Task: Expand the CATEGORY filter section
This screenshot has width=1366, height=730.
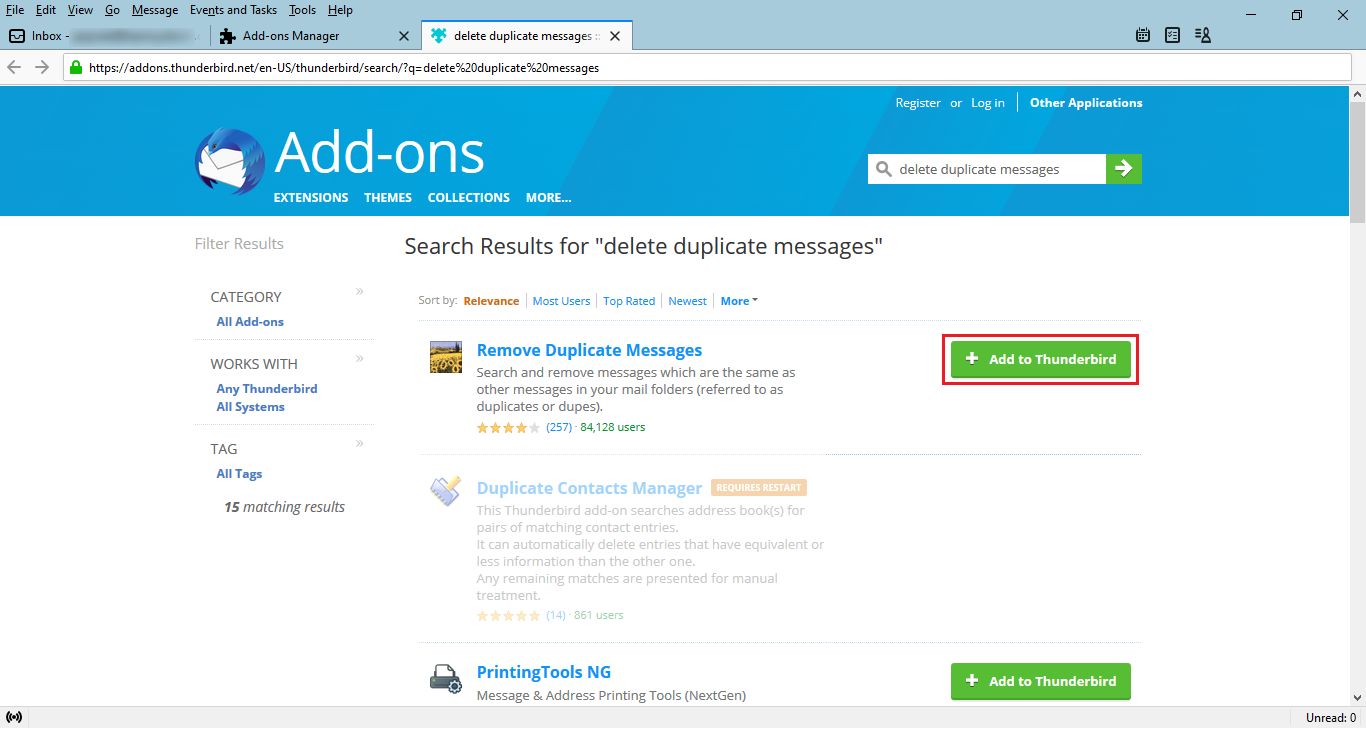Action: pyautogui.click(x=359, y=291)
